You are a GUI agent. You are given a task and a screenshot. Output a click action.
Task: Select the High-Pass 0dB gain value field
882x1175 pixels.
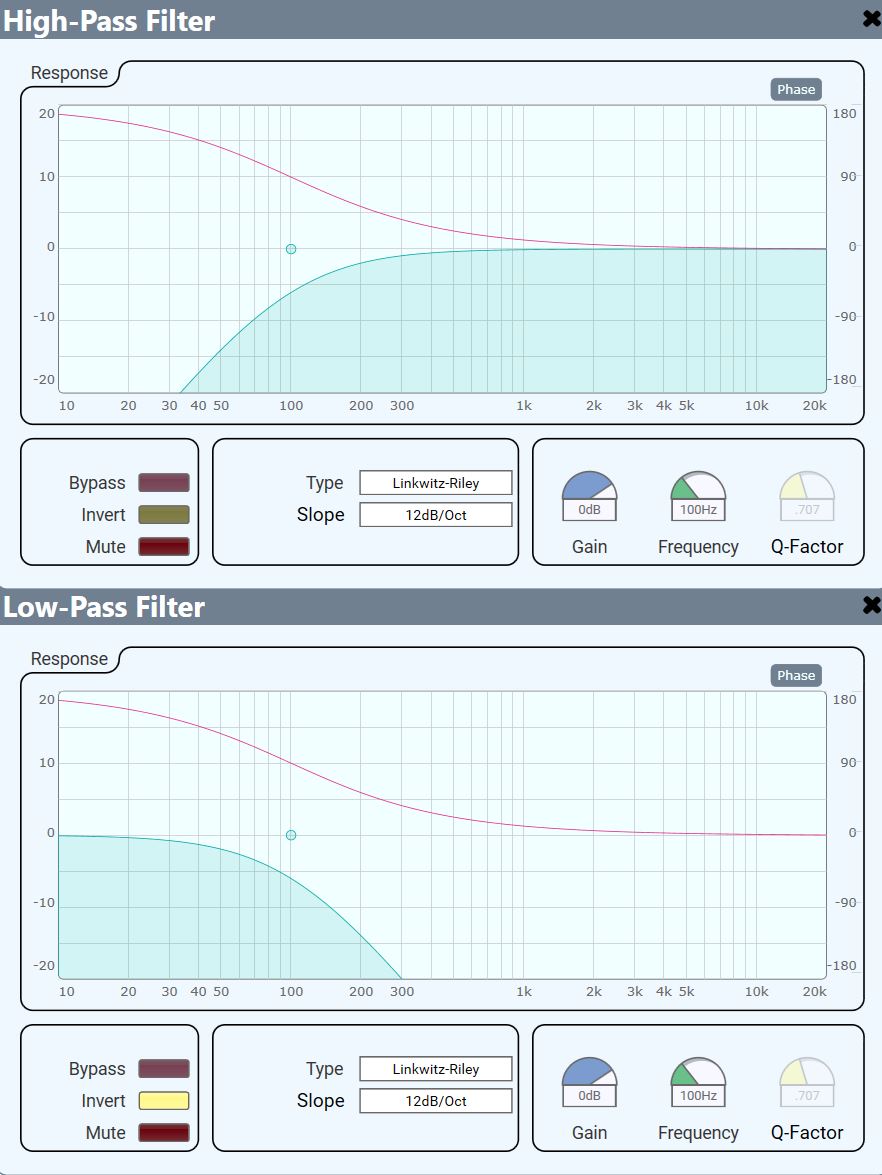590,510
